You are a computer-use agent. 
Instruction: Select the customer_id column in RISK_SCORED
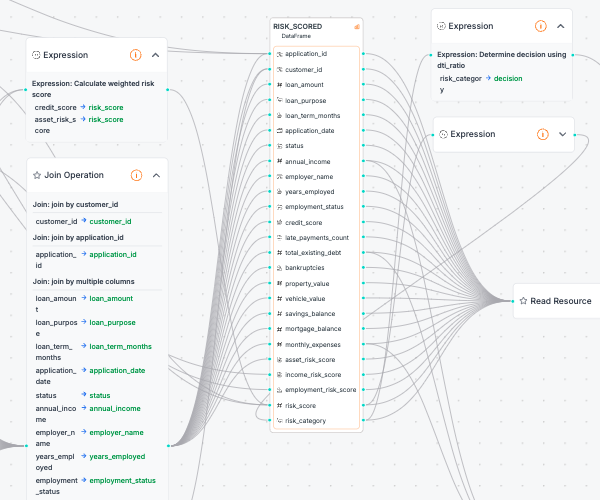pos(316,70)
